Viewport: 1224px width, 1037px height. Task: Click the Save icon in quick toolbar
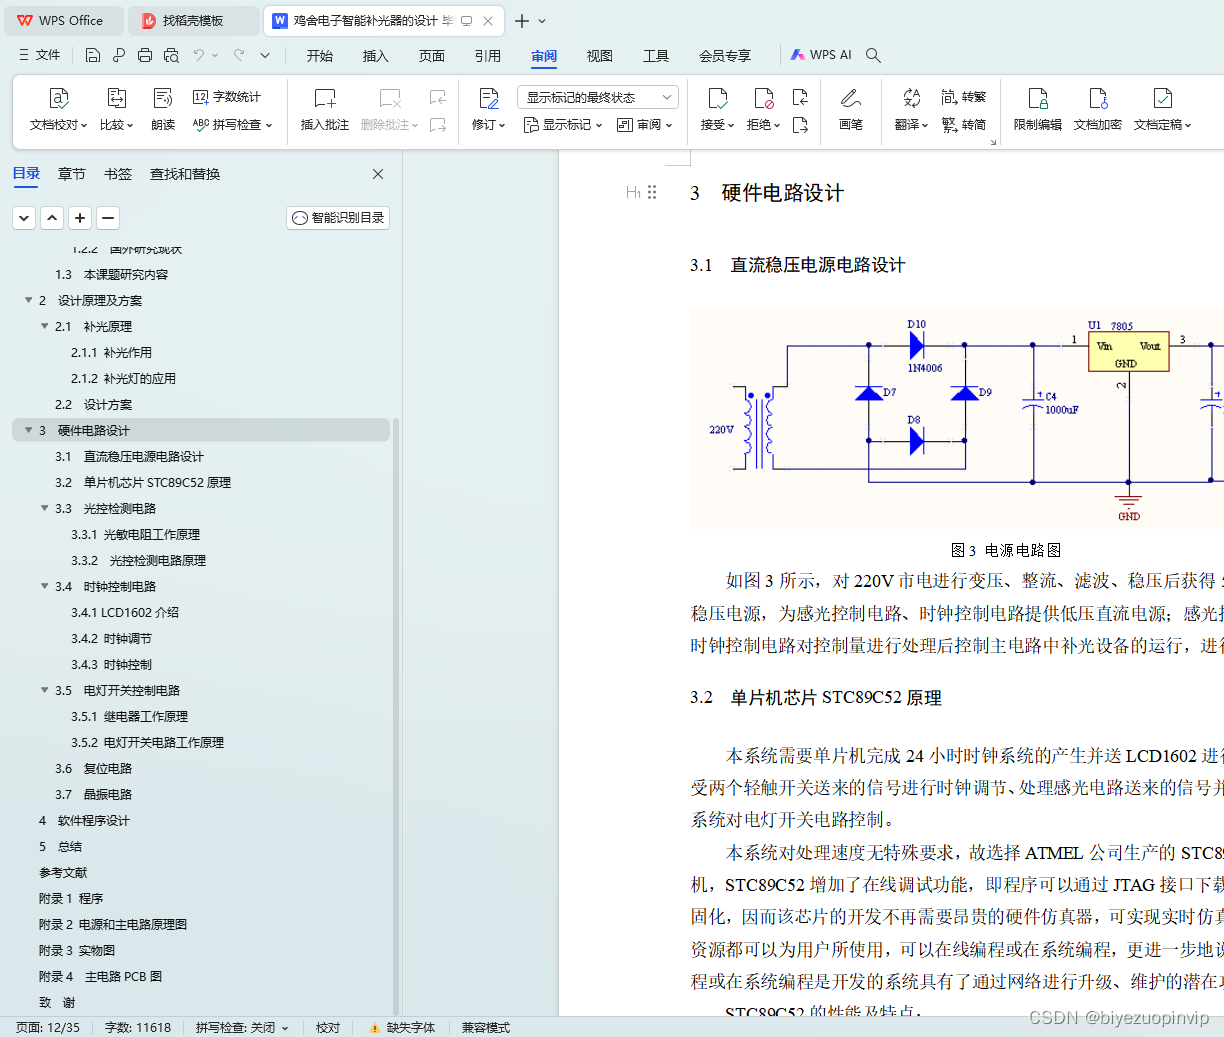pos(93,55)
